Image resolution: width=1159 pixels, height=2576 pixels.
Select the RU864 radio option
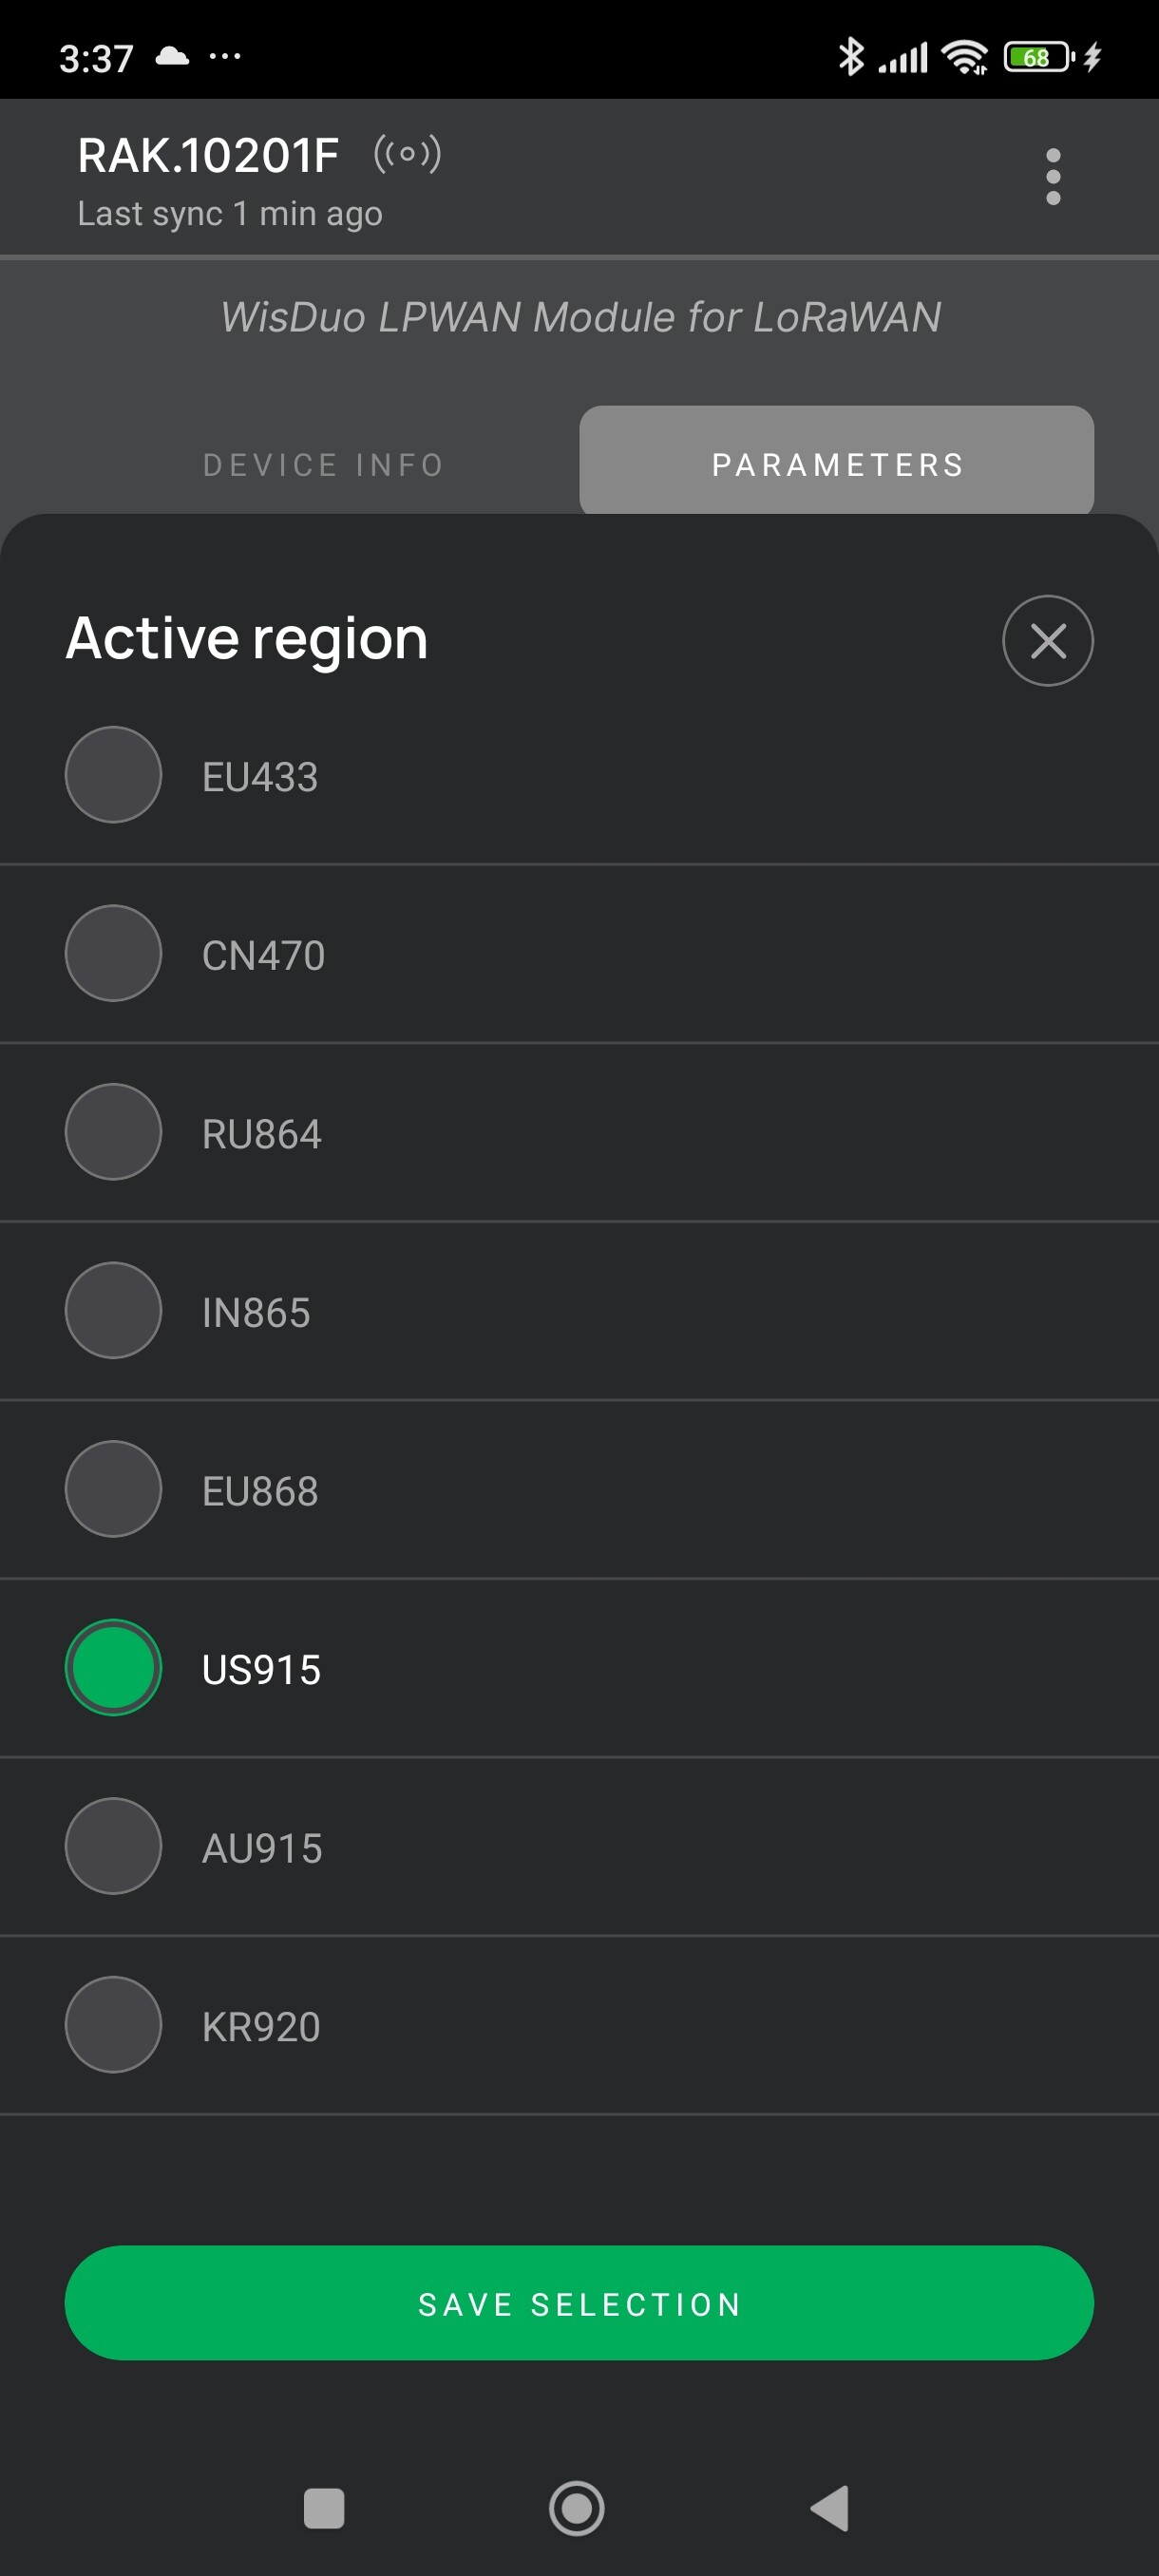(x=113, y=1132)
